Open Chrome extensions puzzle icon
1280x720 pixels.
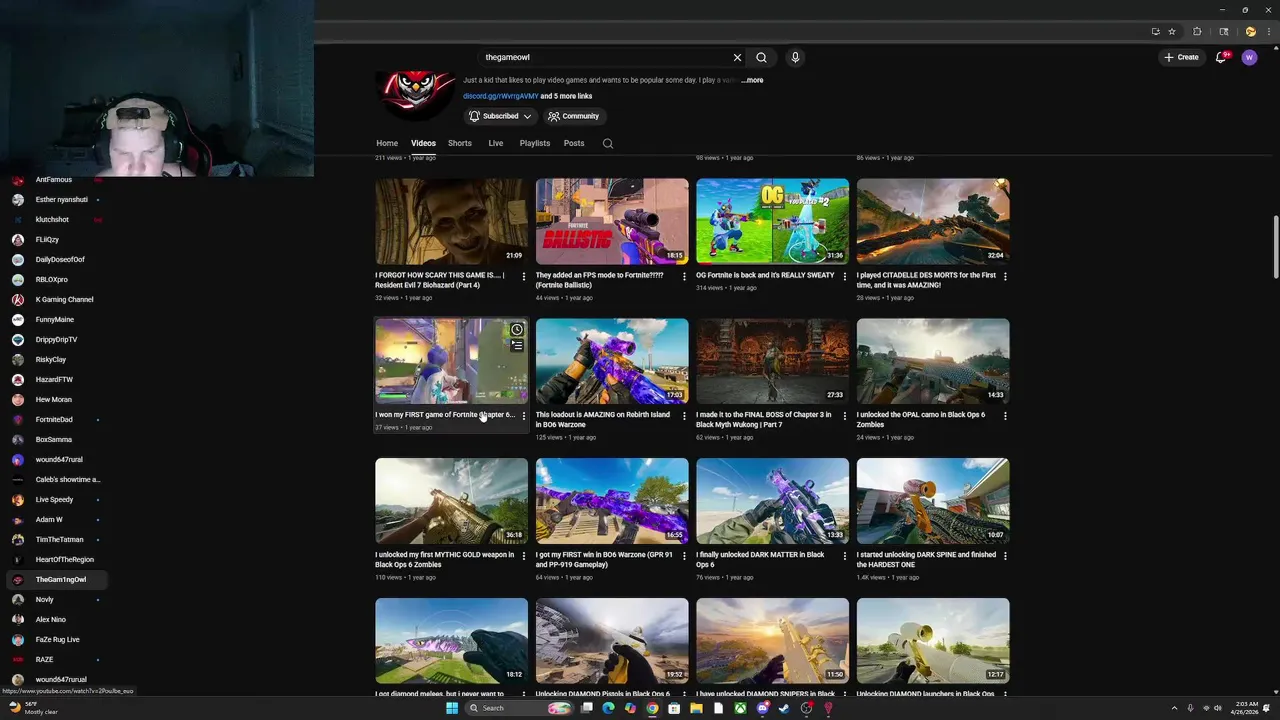pyautogui.click(x=1197, y=31)
